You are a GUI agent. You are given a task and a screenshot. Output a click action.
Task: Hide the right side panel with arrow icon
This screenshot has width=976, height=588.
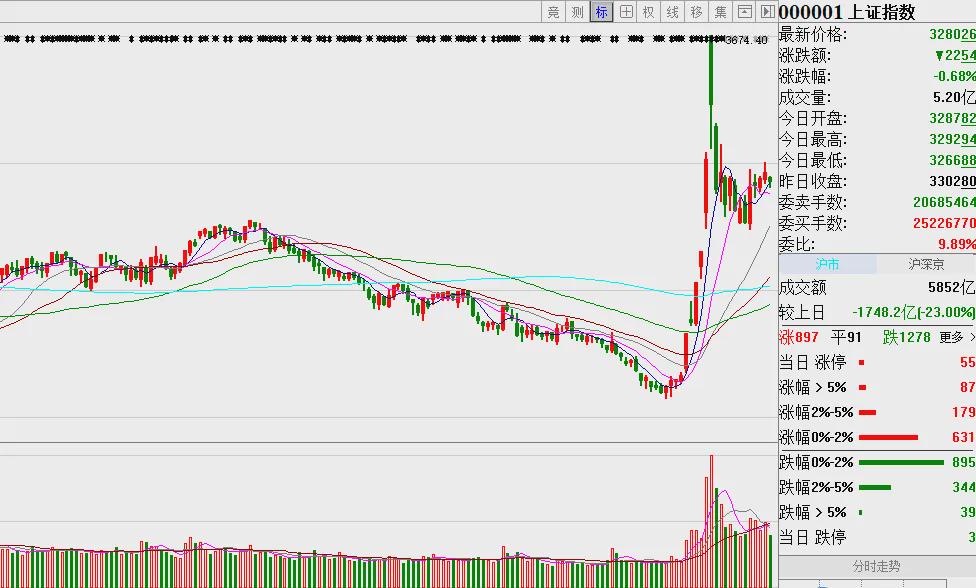(x=767, y=12)
